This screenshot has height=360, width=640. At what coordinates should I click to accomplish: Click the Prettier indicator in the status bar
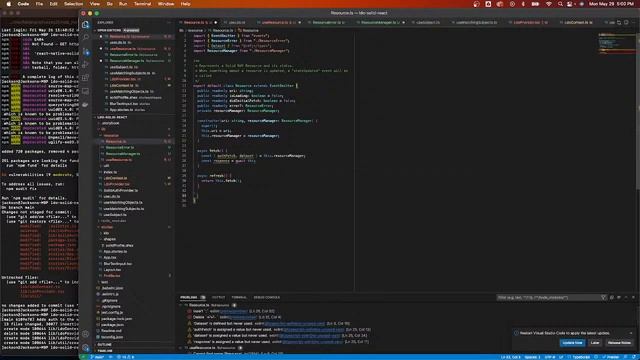click(x=611, y=357)
